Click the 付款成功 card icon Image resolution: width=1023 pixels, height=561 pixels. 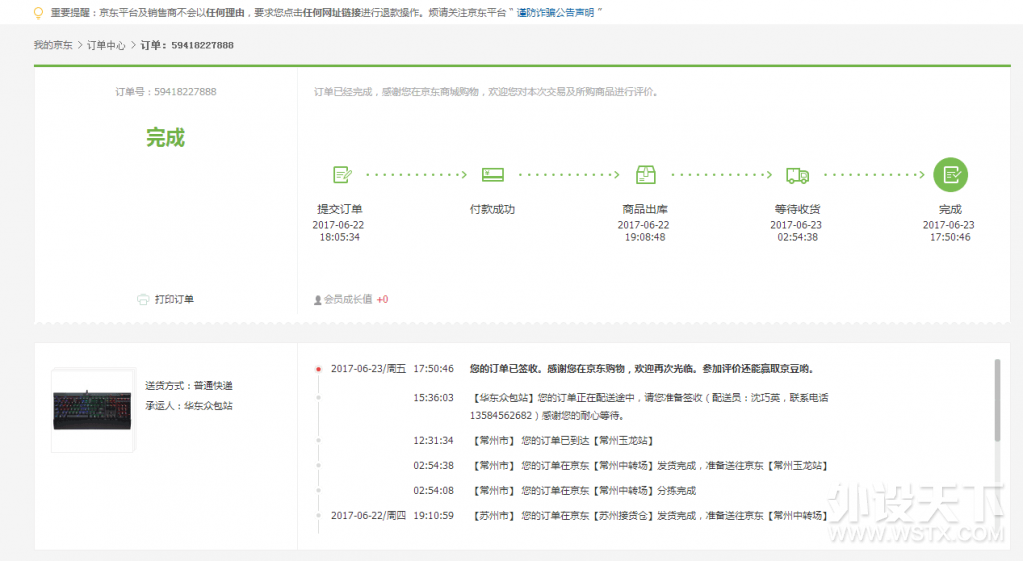(x=492, y=174)
